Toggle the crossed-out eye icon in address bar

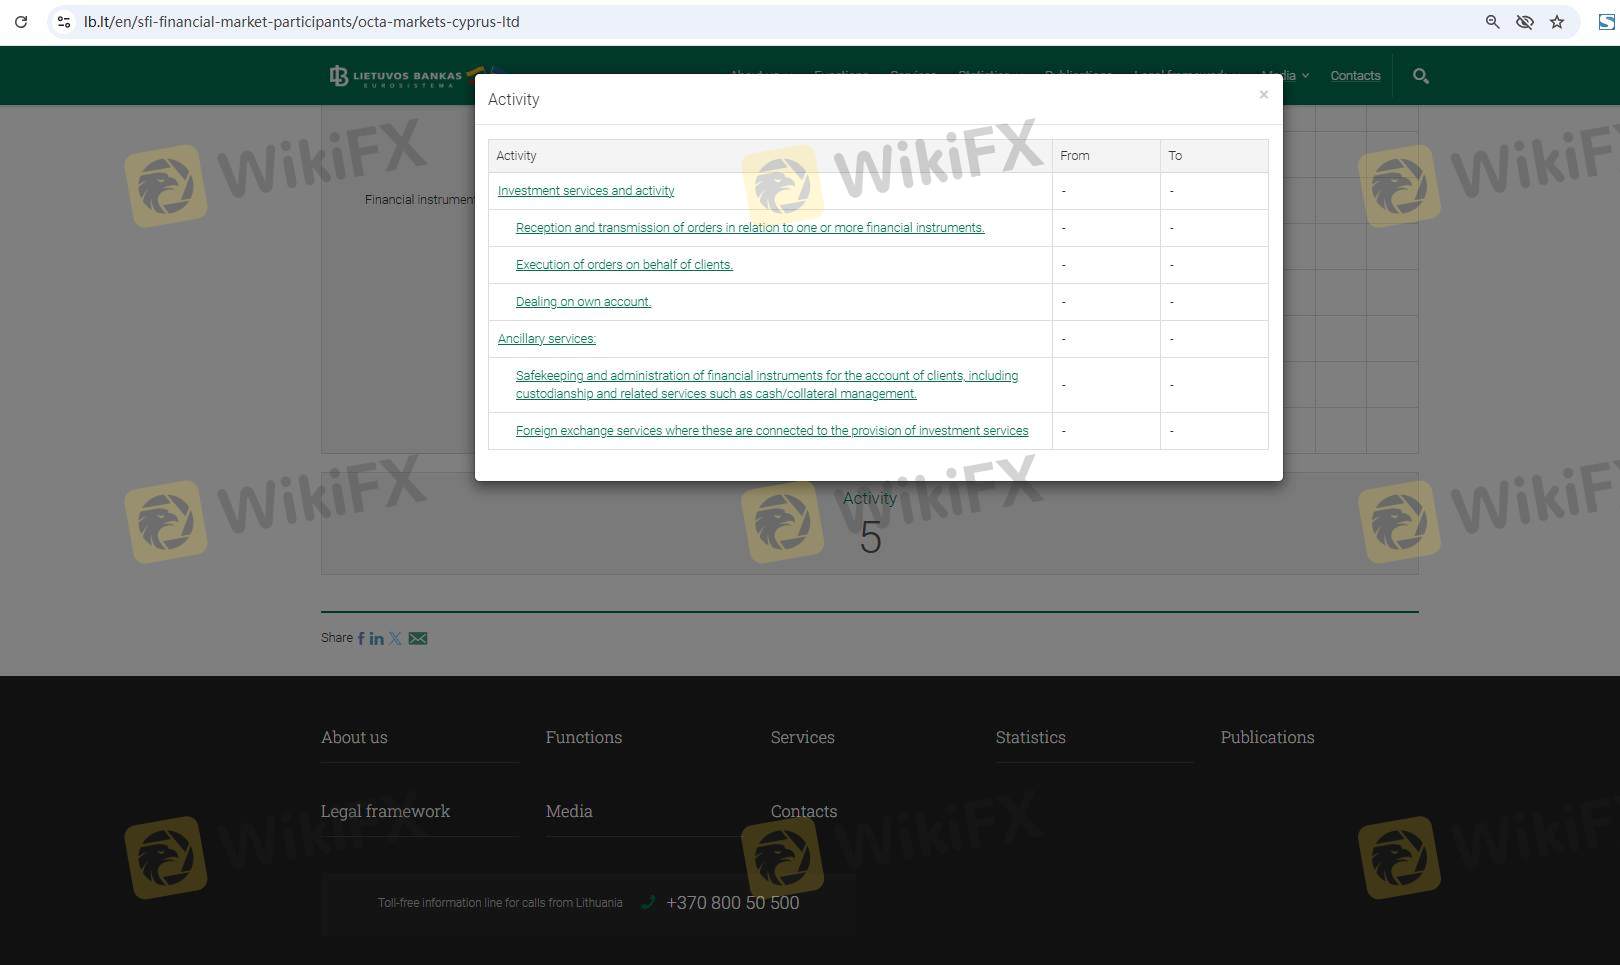pyautogui.click(x=1524, y=22)
